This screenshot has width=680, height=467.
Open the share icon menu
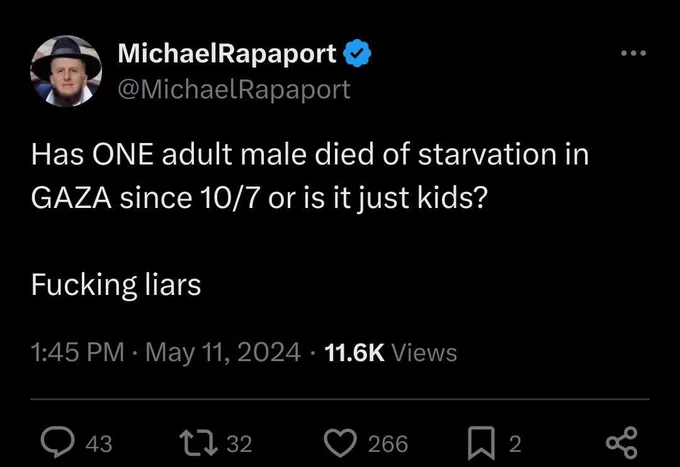622,443
